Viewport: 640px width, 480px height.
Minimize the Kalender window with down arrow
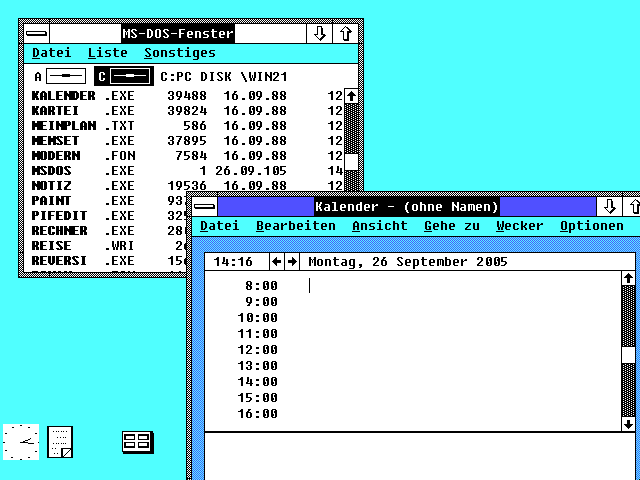[610, 207]
